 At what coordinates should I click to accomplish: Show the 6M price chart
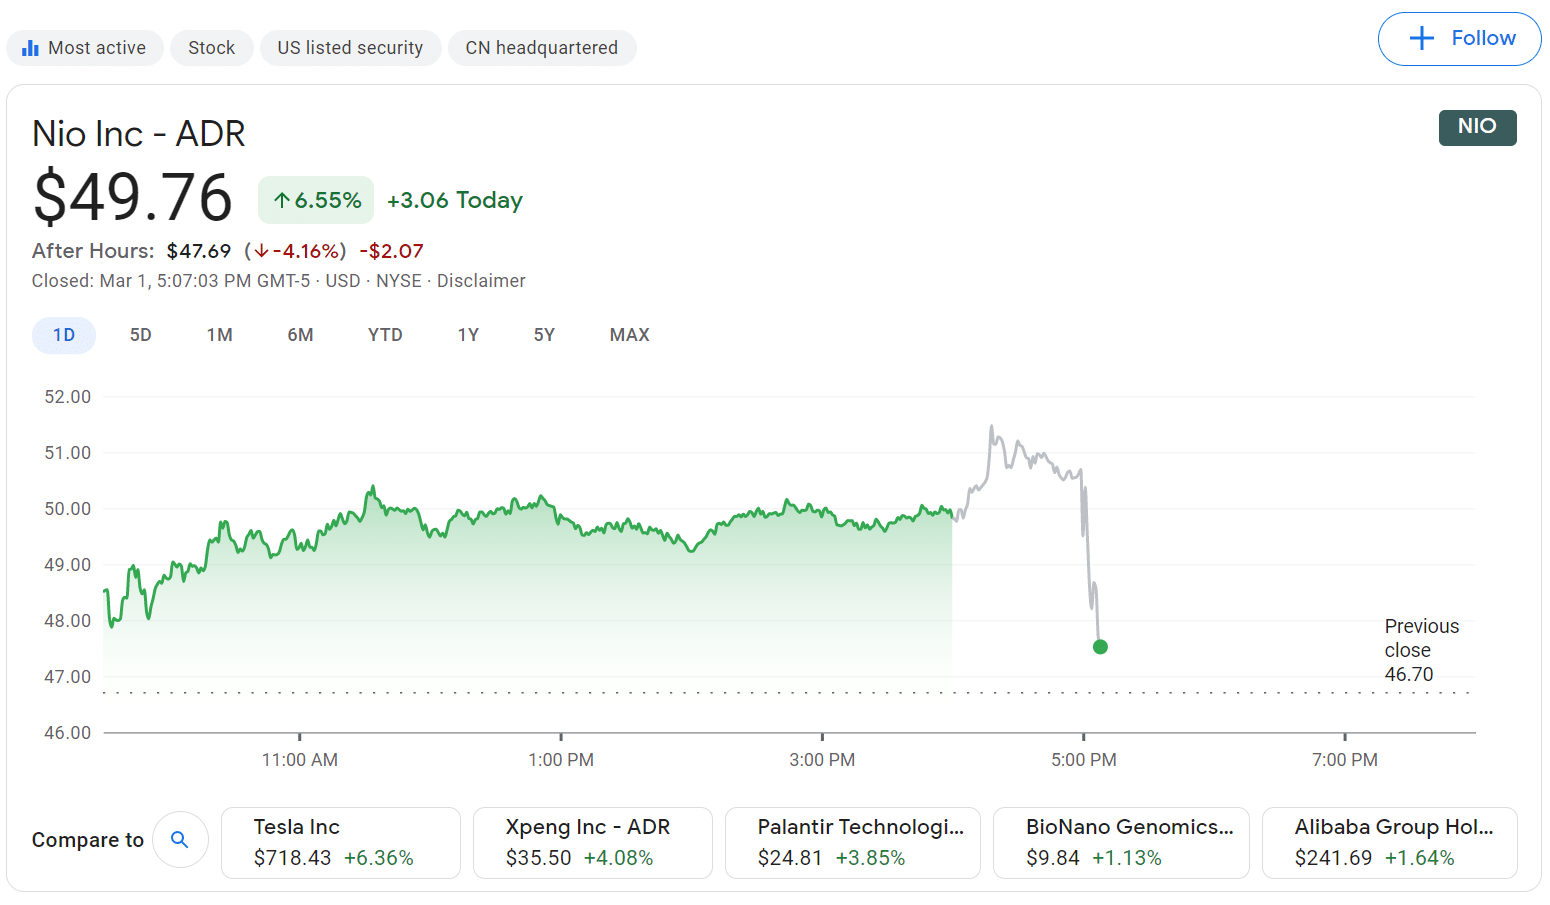click(300, 335)
